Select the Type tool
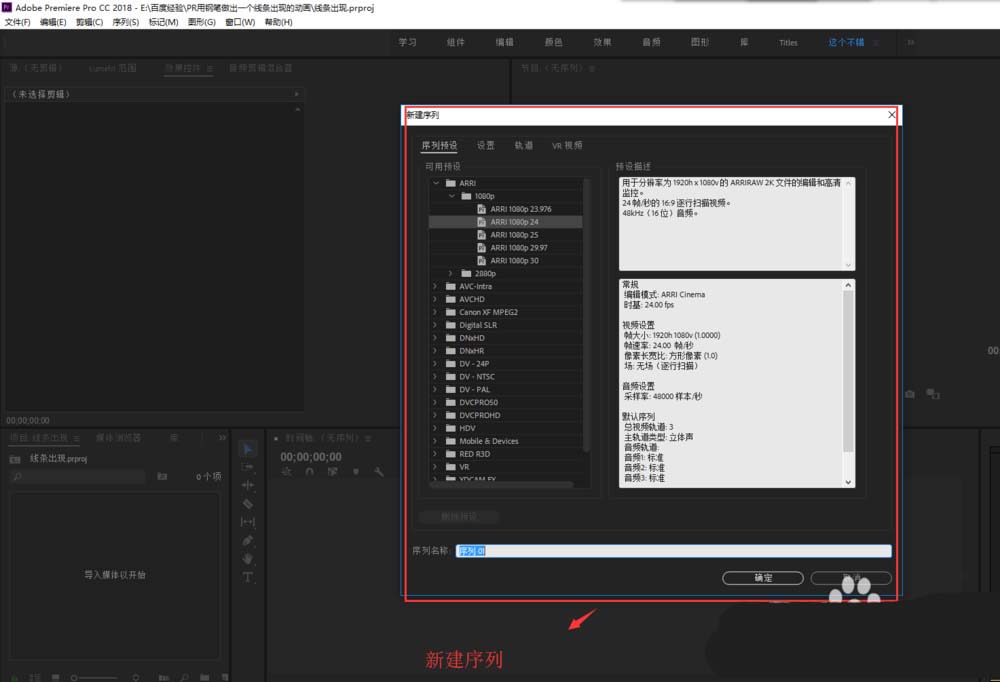 point(247,577)
